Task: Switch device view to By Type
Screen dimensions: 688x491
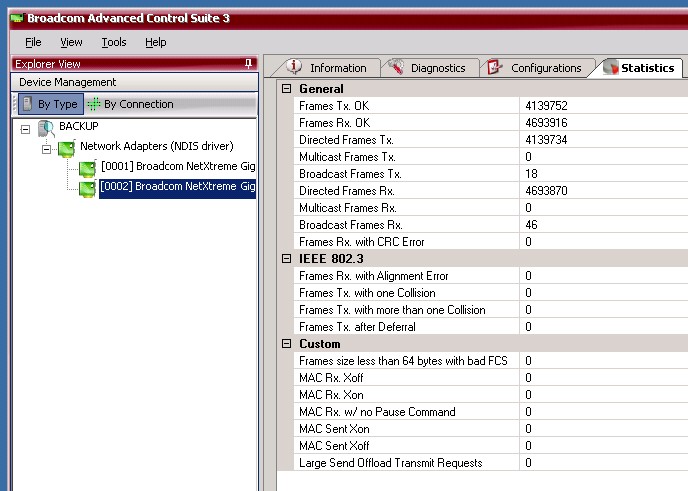Action: click(x=50, y=104)
